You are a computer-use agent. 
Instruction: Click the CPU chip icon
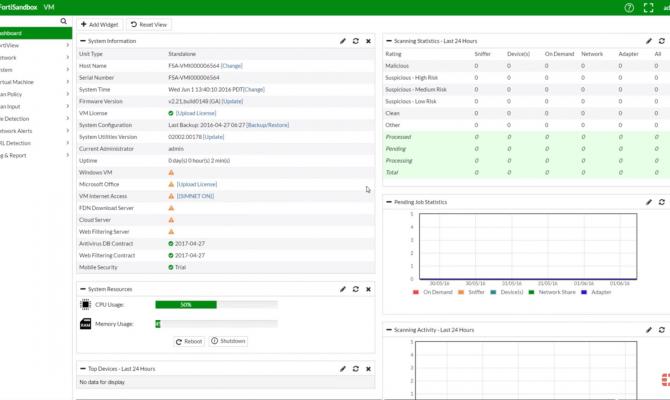(85, 304)
